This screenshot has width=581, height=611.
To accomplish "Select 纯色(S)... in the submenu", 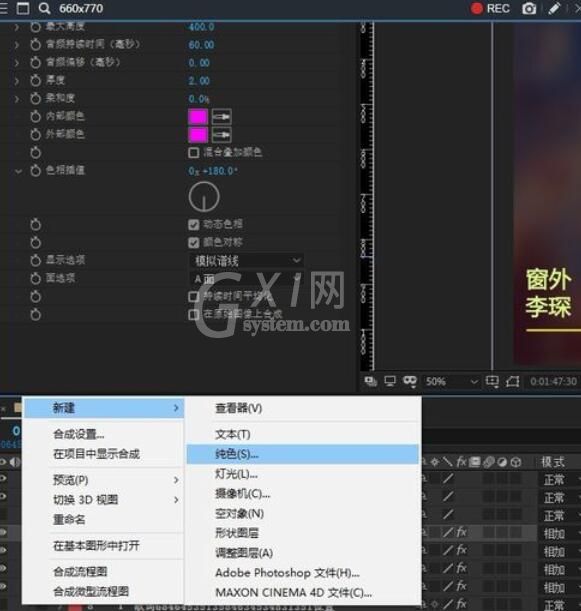I will tap(302, 454).
